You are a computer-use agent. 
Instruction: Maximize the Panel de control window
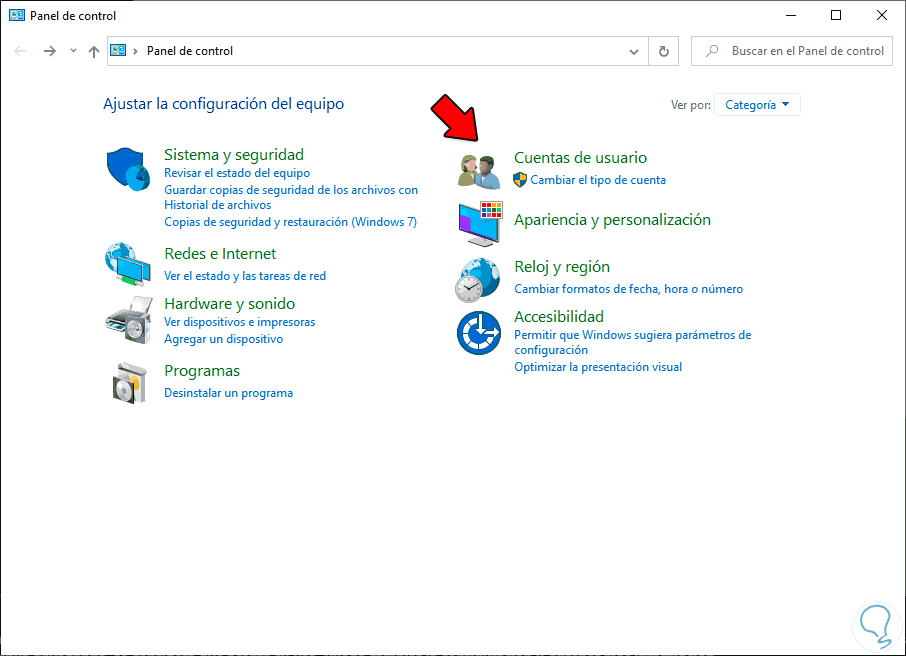click(836, 15)
